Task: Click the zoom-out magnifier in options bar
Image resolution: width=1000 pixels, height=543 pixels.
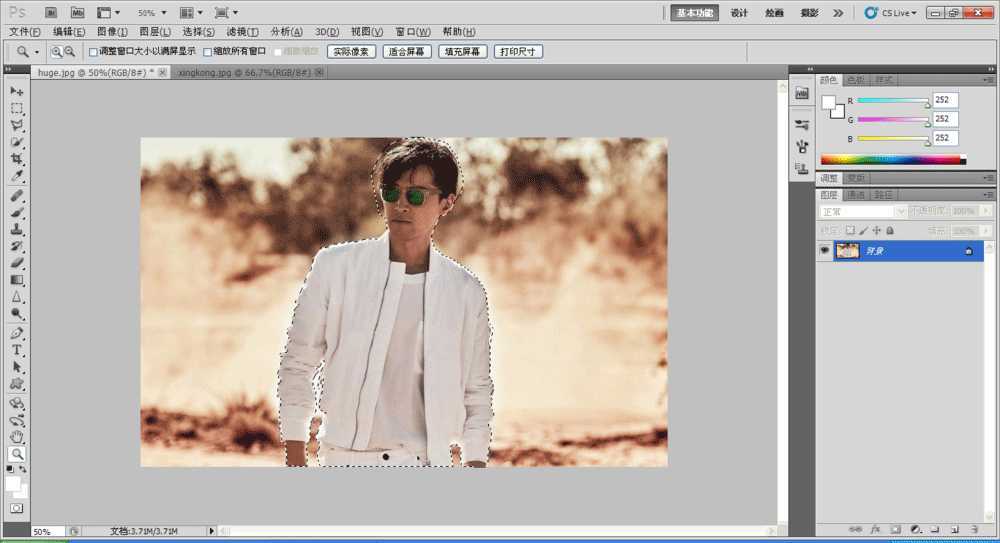Action: (69, 51)
